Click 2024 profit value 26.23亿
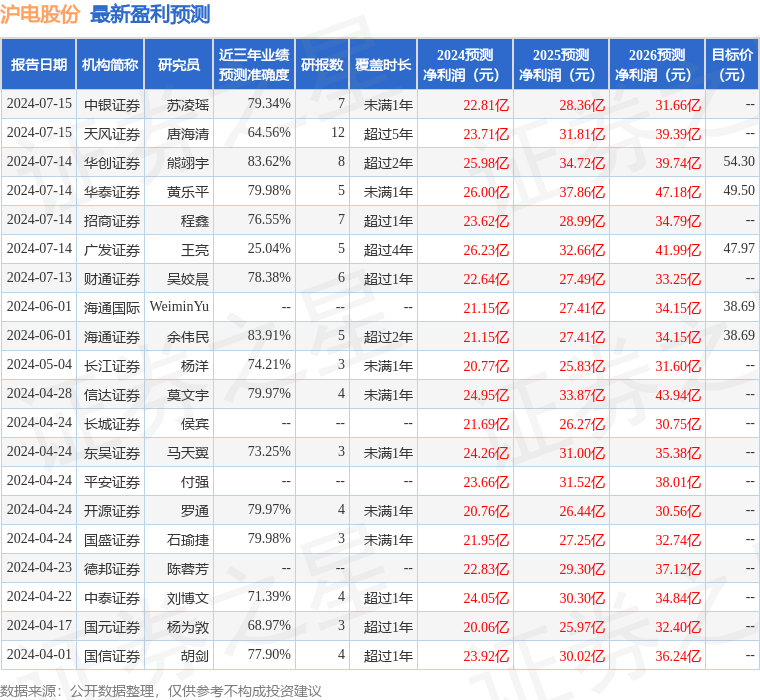This screenshot has width=760, height=700. pos(486,250)
